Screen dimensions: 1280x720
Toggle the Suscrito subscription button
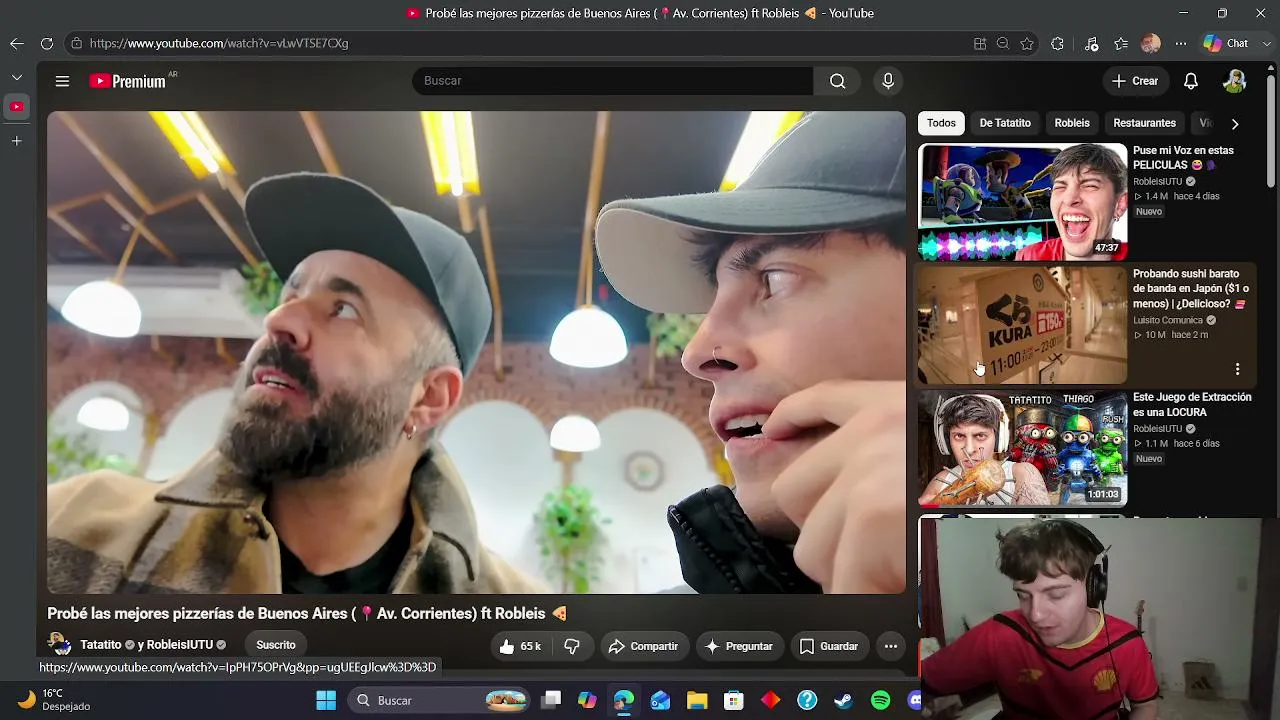pyautogui.click(x=276, y=645)
